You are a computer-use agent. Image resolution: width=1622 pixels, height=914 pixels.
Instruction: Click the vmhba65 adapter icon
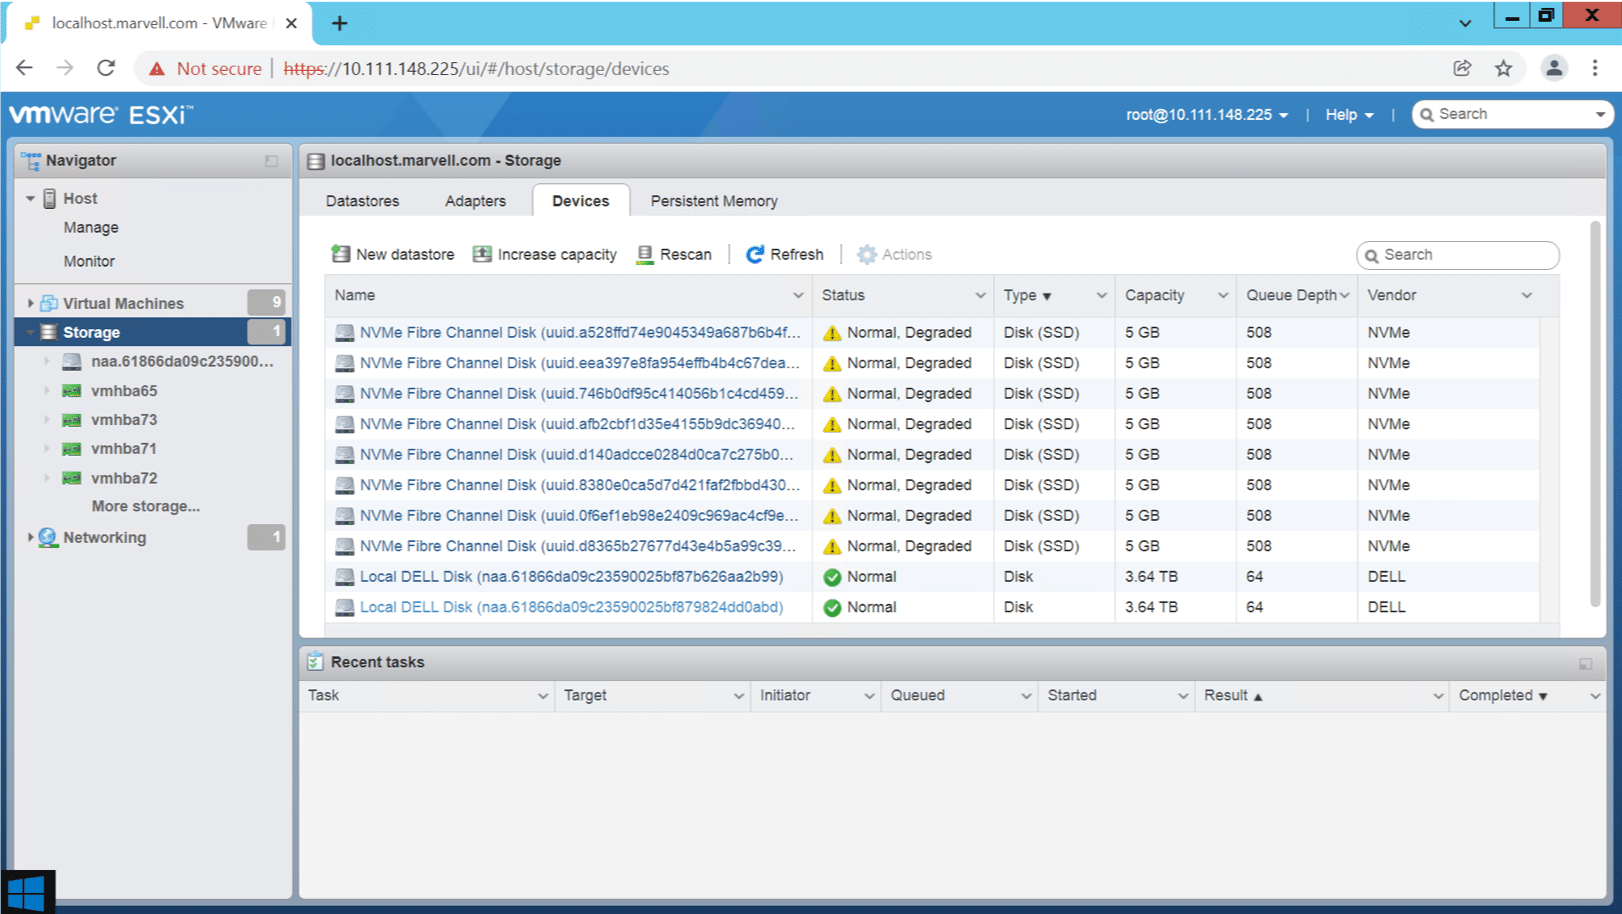tap(71, 391)
